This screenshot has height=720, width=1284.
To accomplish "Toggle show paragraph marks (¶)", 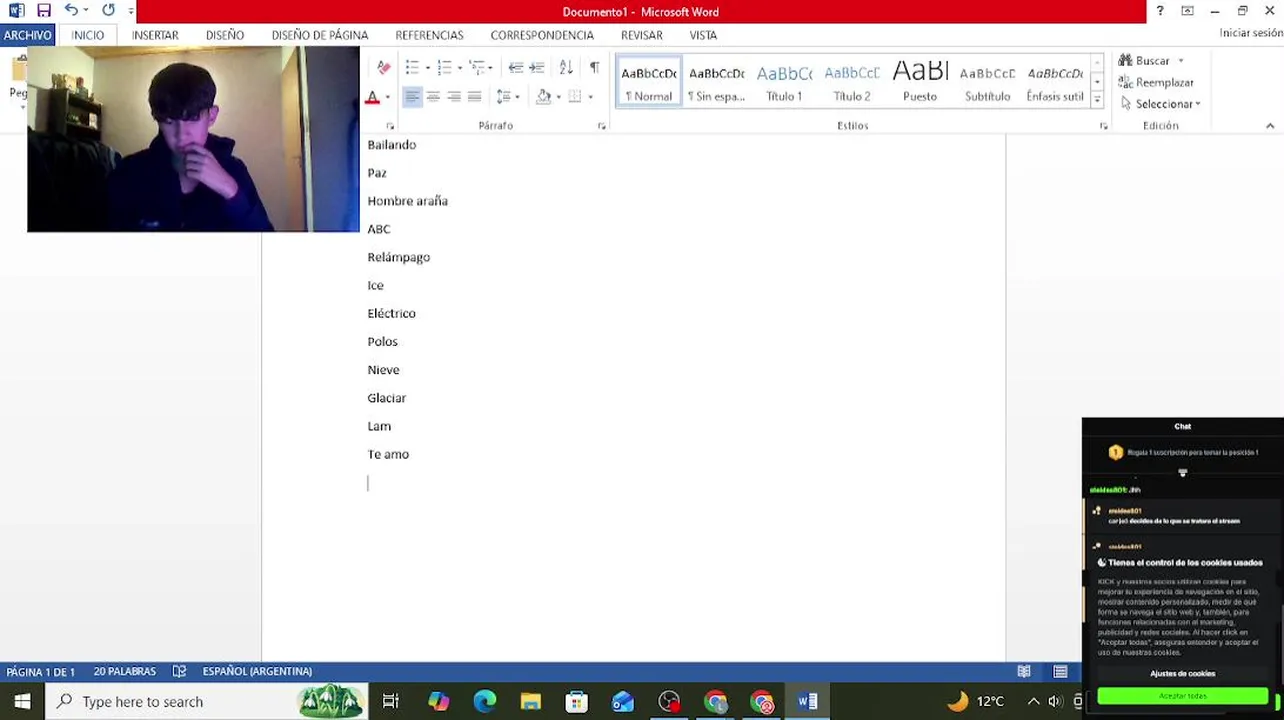I will [x=595, y=67].
